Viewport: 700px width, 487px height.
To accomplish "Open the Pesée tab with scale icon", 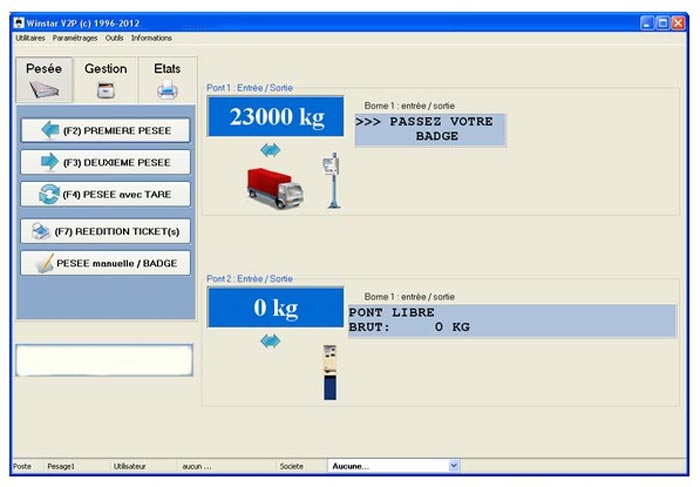I will (44, 80).
